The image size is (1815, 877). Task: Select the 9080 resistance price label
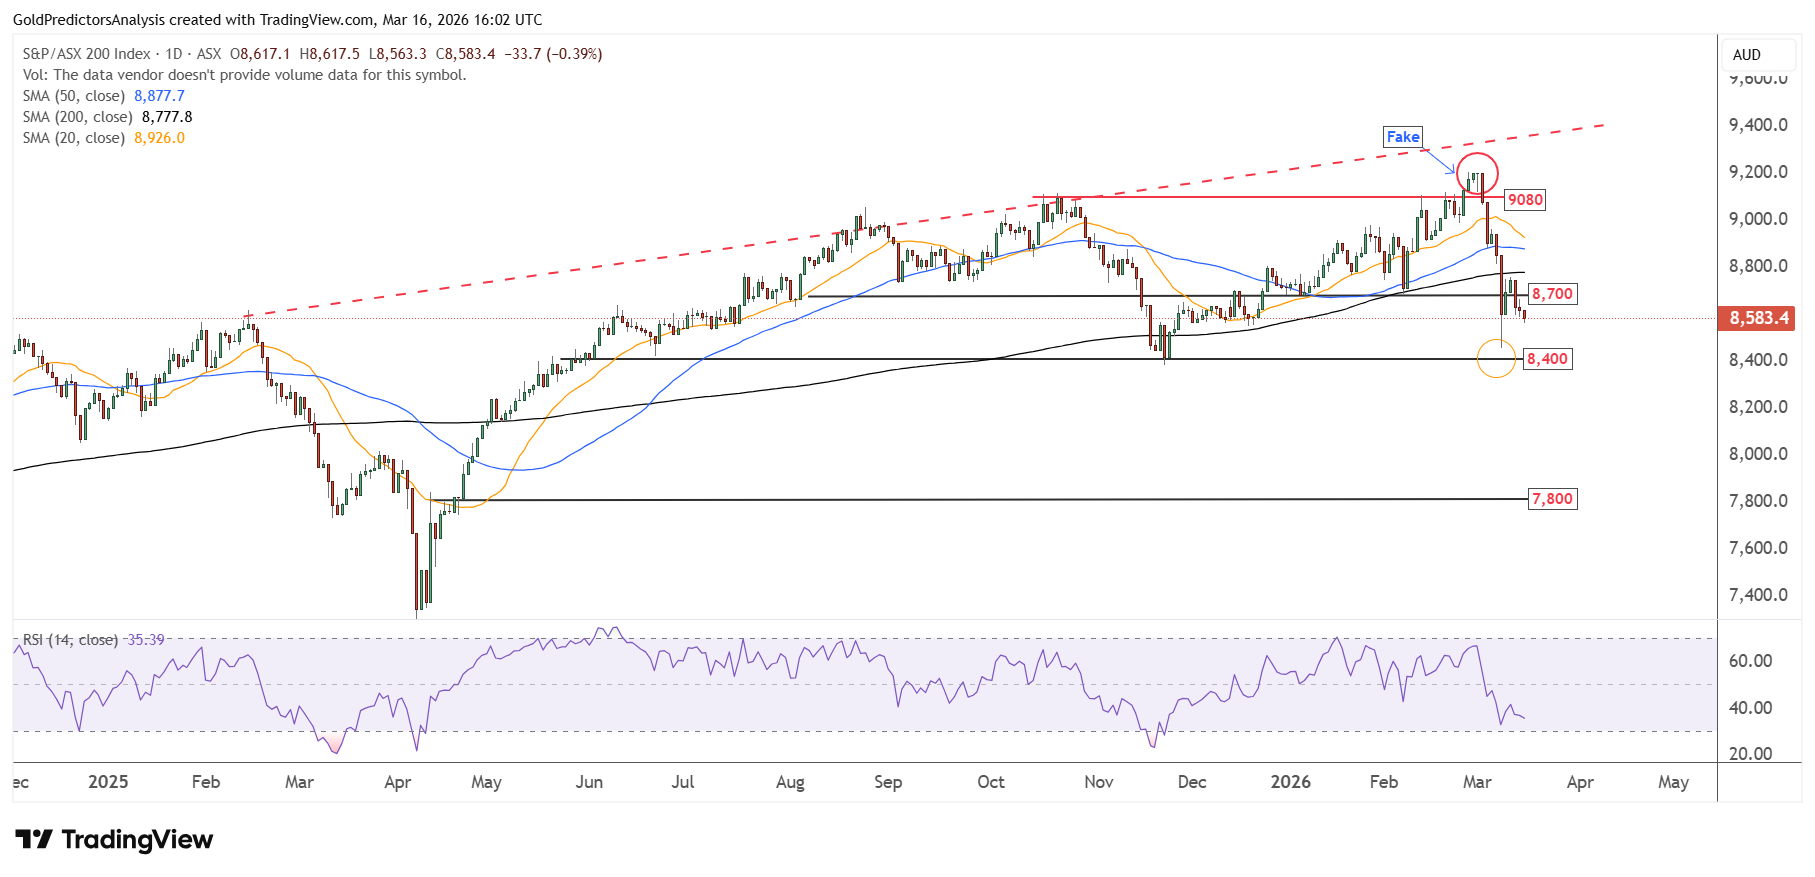coord(1525,200)
